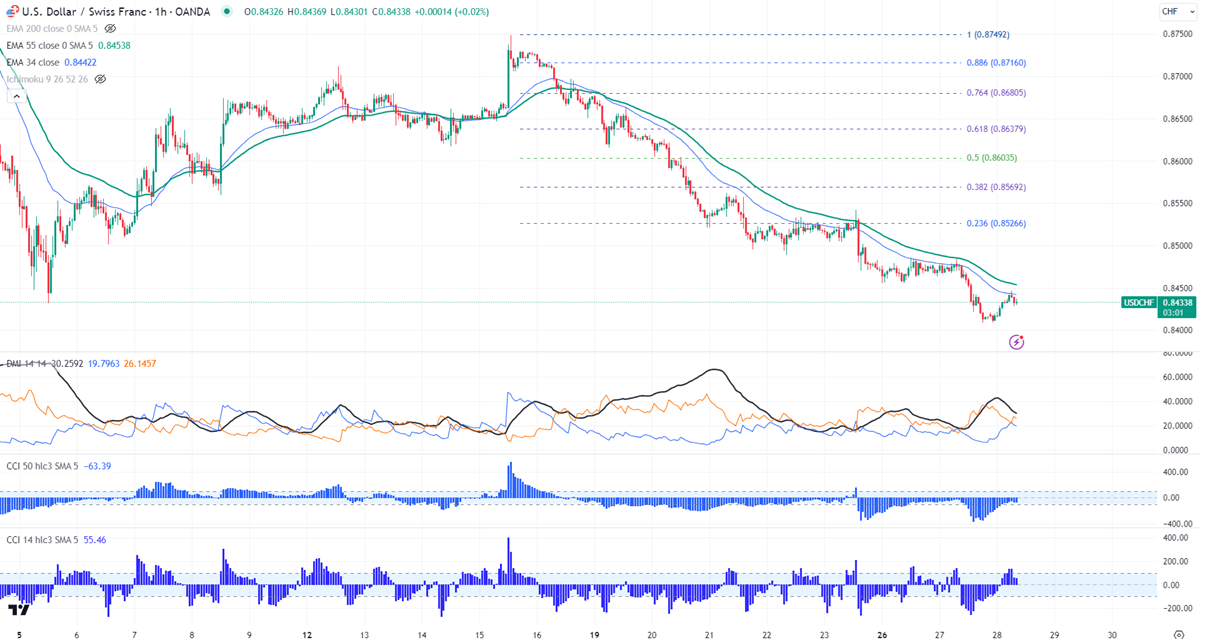Click the lightning bolt event icon

(1017, 342)
